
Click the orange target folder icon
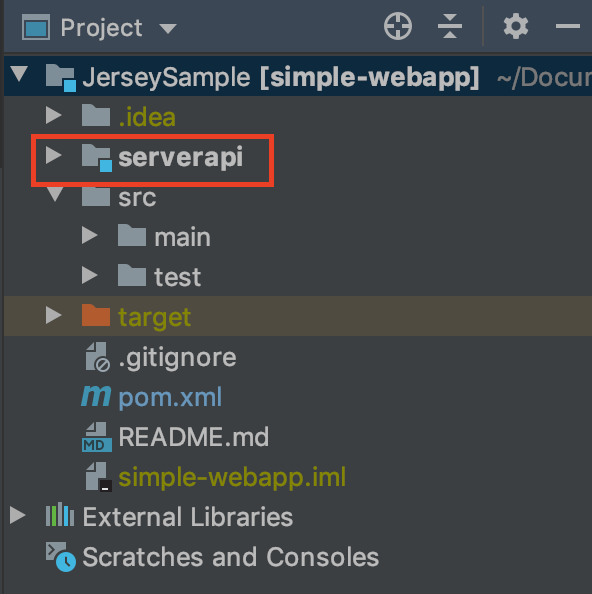pos(95,315)
